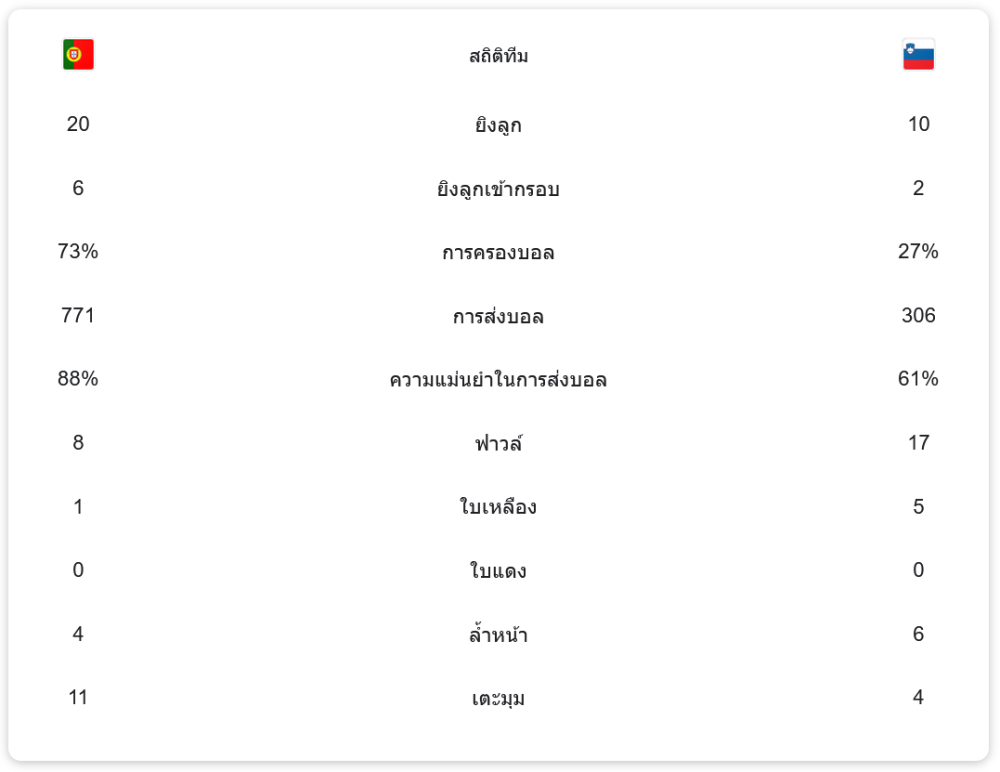
Task: Click the ใบเหลือง yellow cards label
Action: tap(498, 507)
